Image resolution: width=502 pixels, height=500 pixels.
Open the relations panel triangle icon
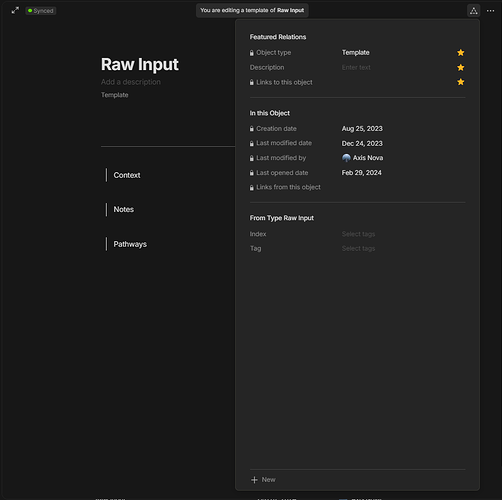(x=473, y=11)
